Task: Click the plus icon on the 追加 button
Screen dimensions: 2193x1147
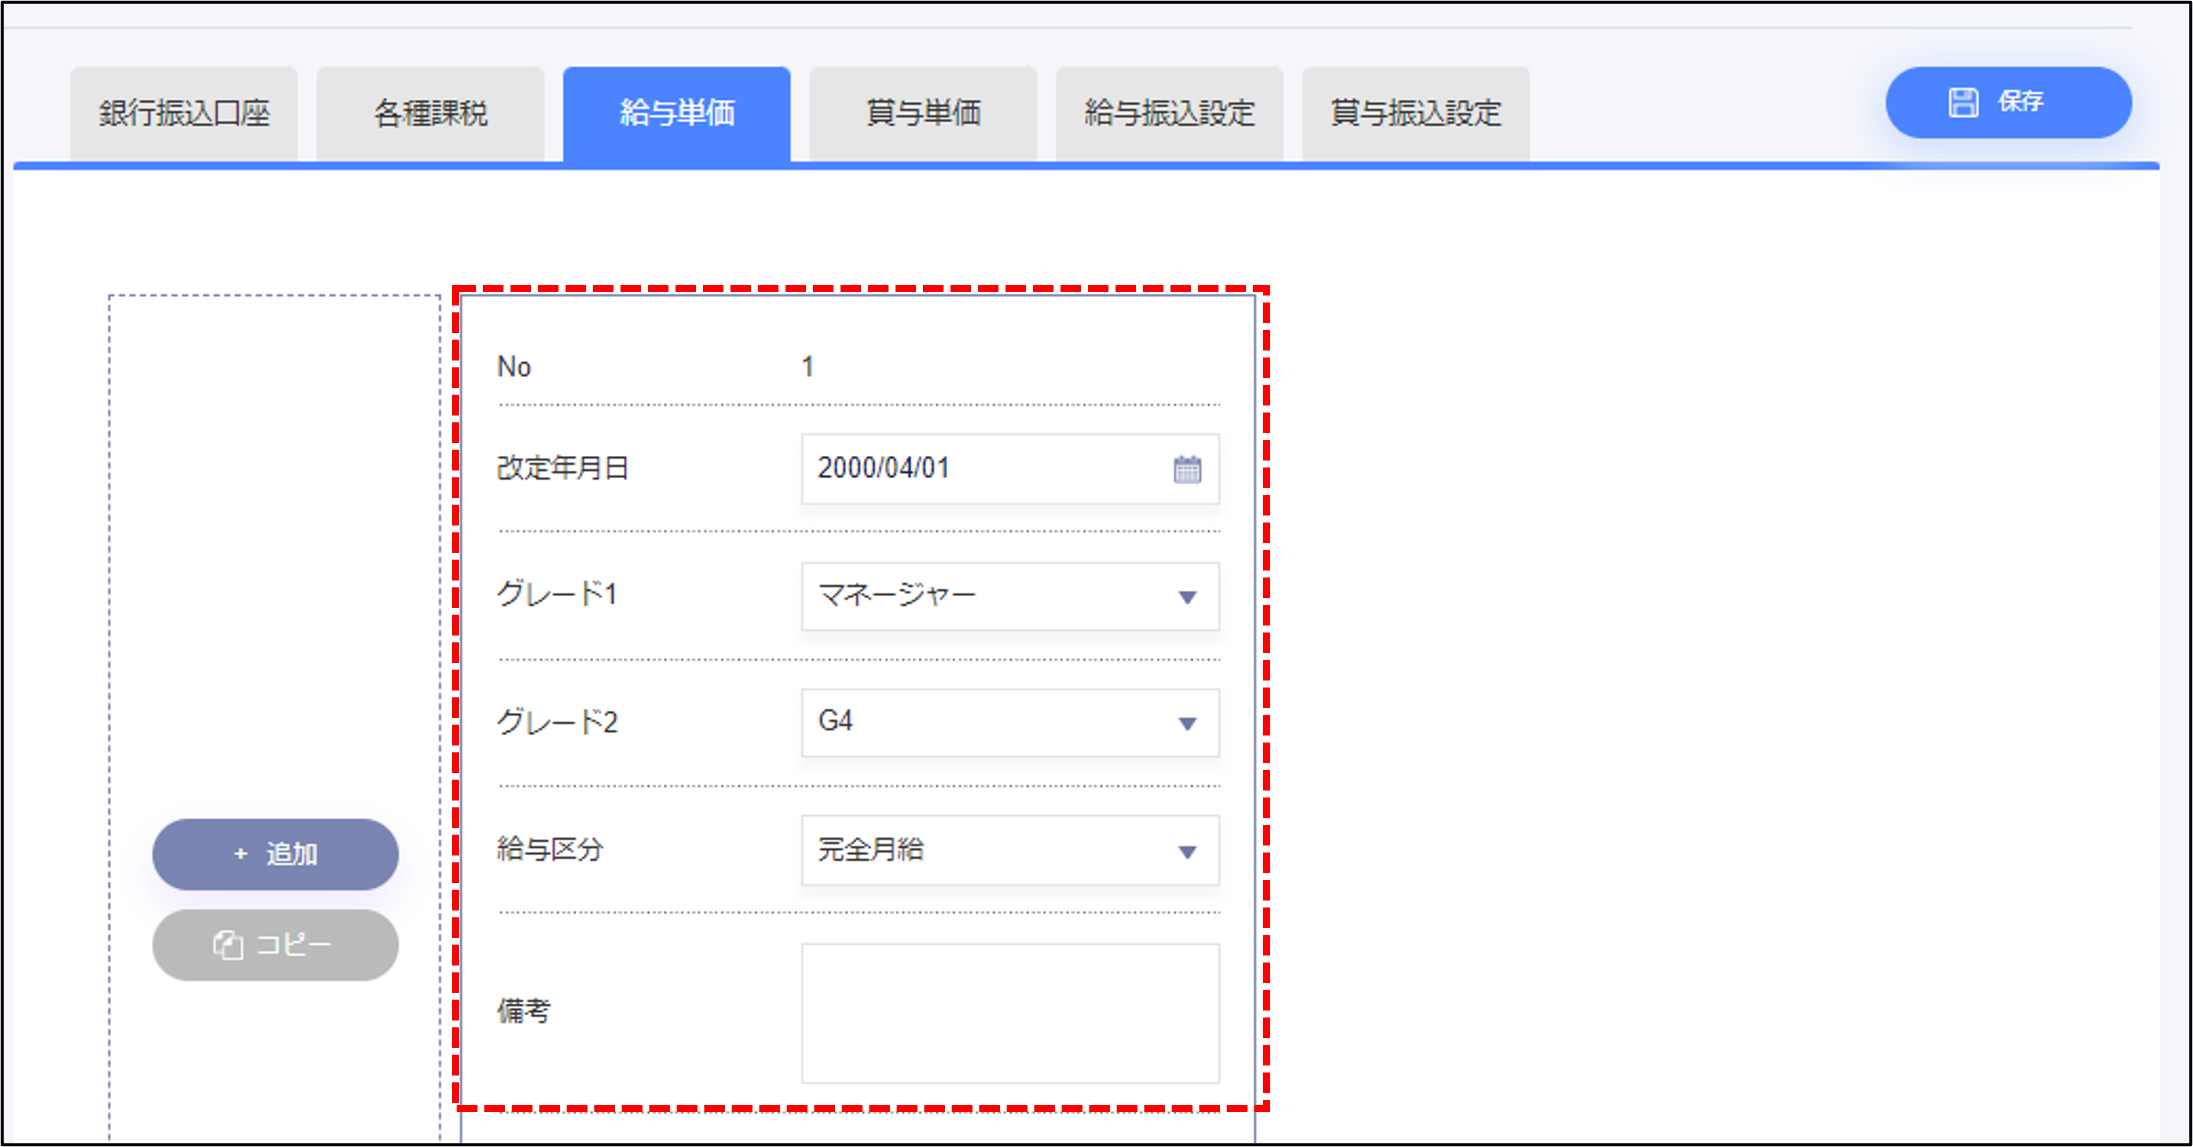Action: [x=240, y=854]
